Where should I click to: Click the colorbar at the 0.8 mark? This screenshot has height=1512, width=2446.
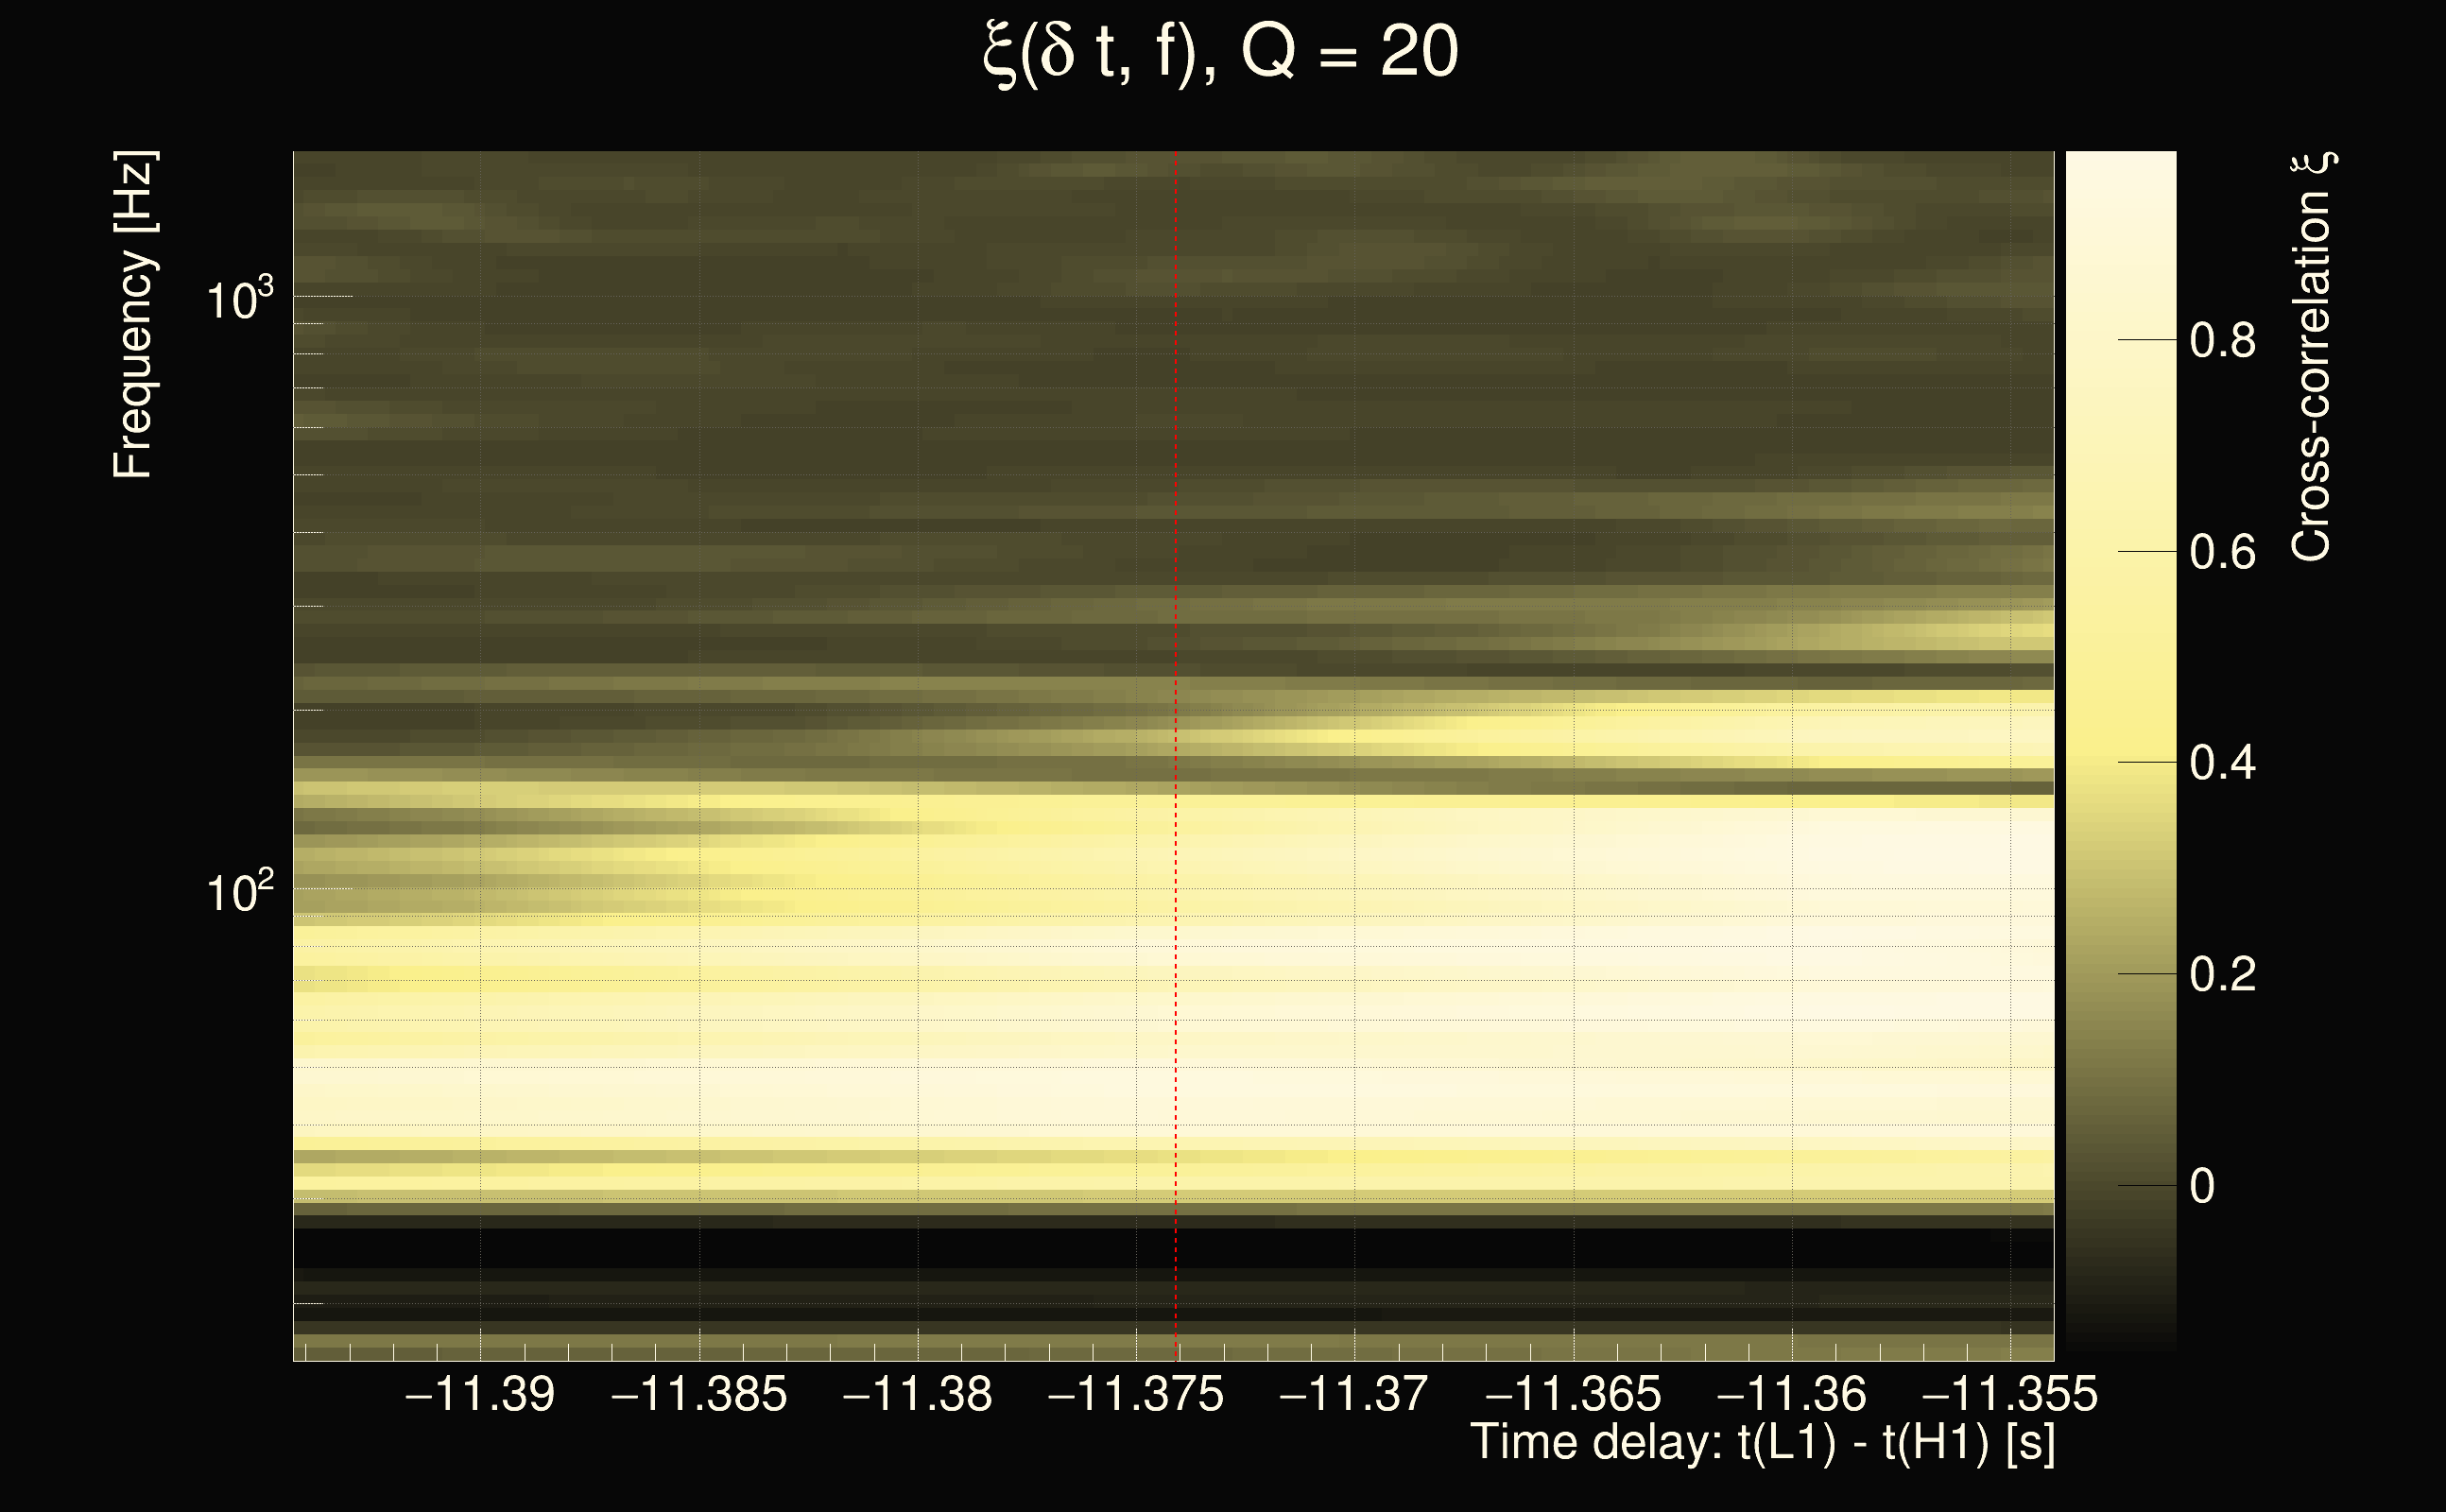point(2120,340)
